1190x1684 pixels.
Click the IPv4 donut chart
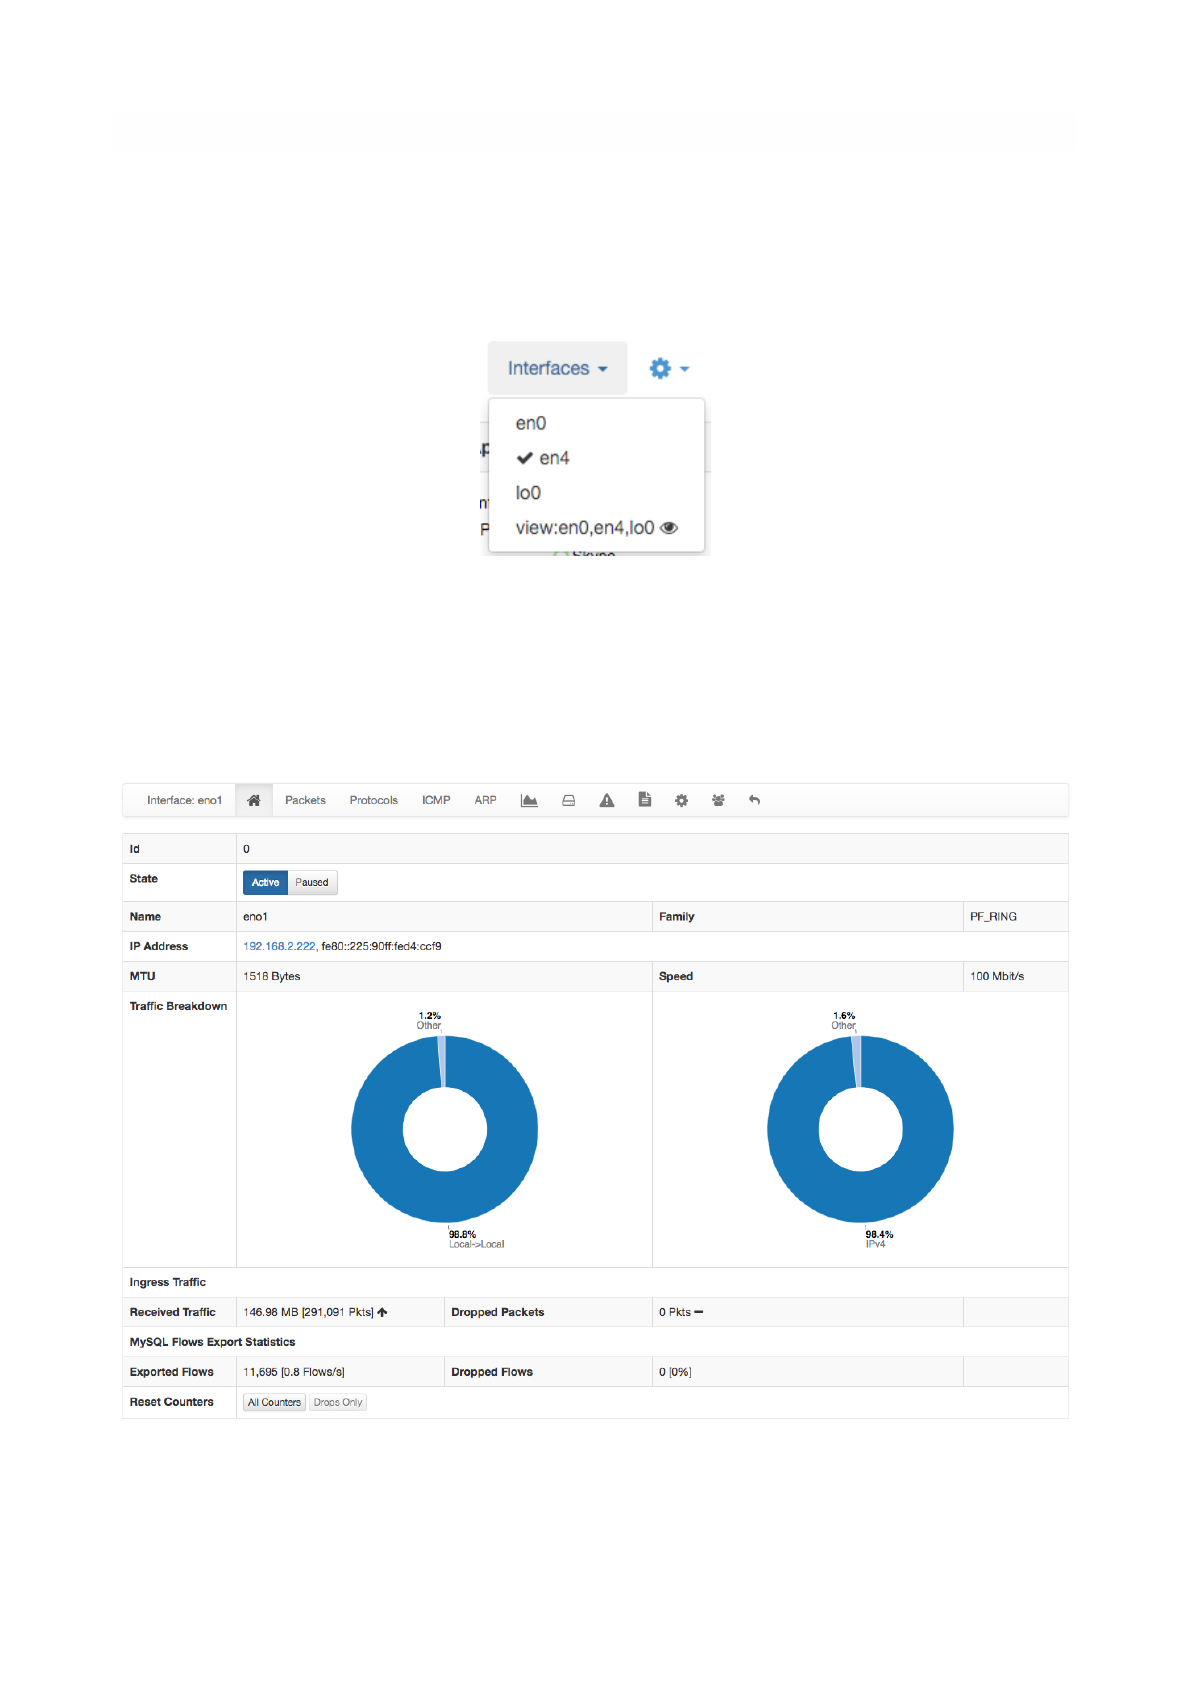point(860,1129)
